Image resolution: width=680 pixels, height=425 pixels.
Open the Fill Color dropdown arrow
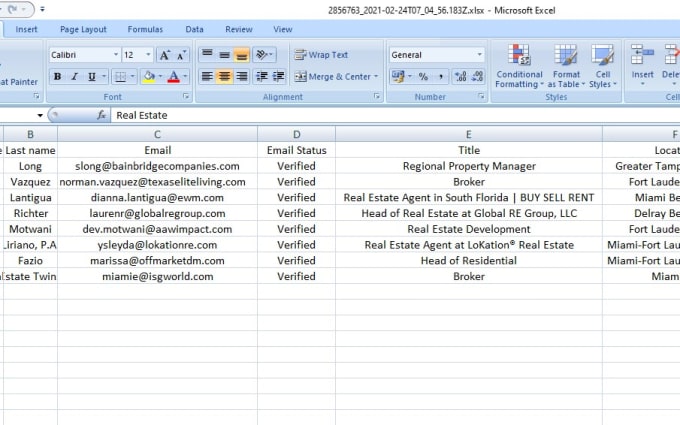160,77
